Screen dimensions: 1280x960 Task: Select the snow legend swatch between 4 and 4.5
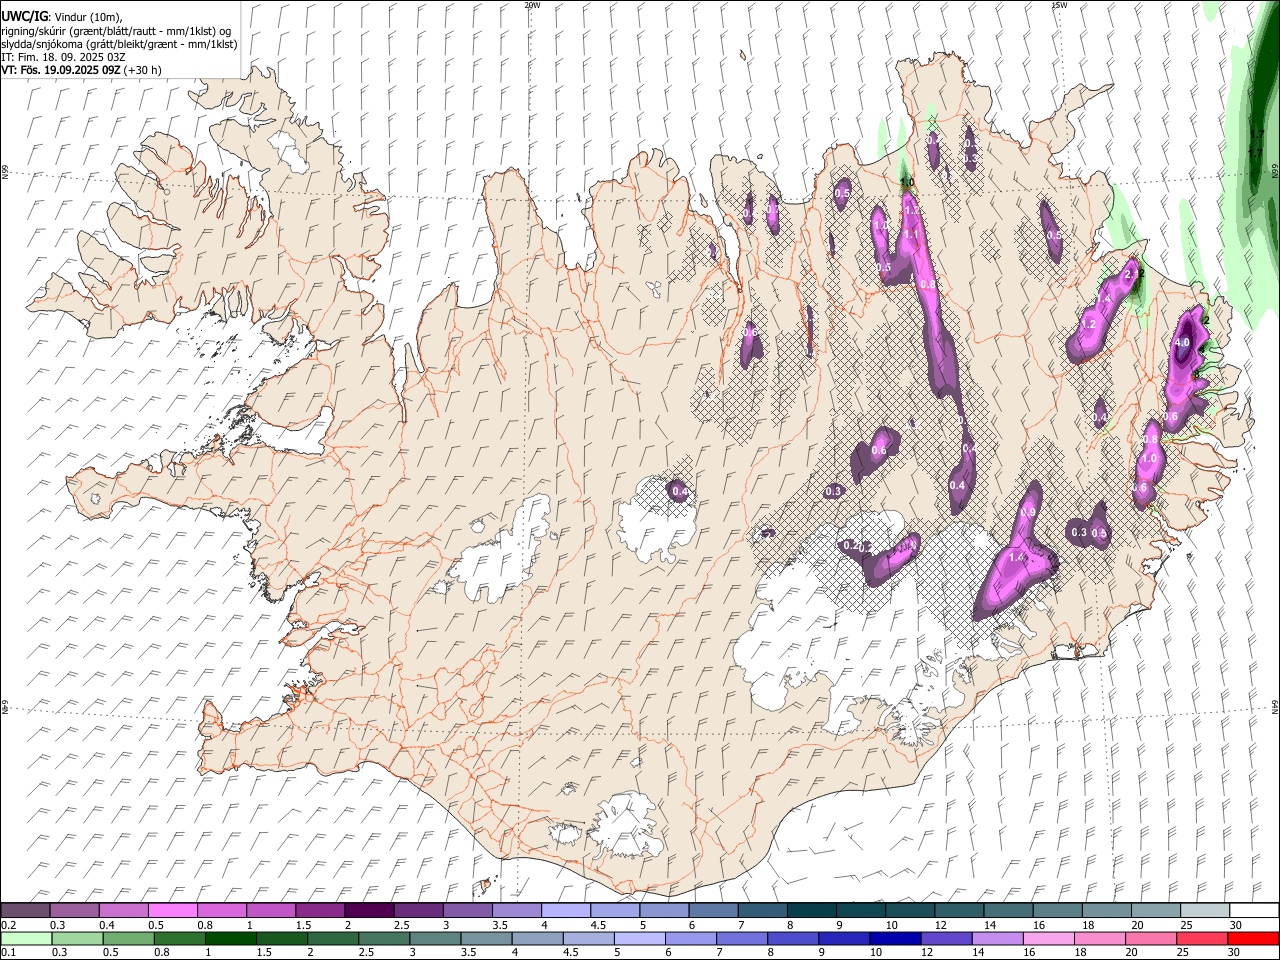(x=565, y=910)
